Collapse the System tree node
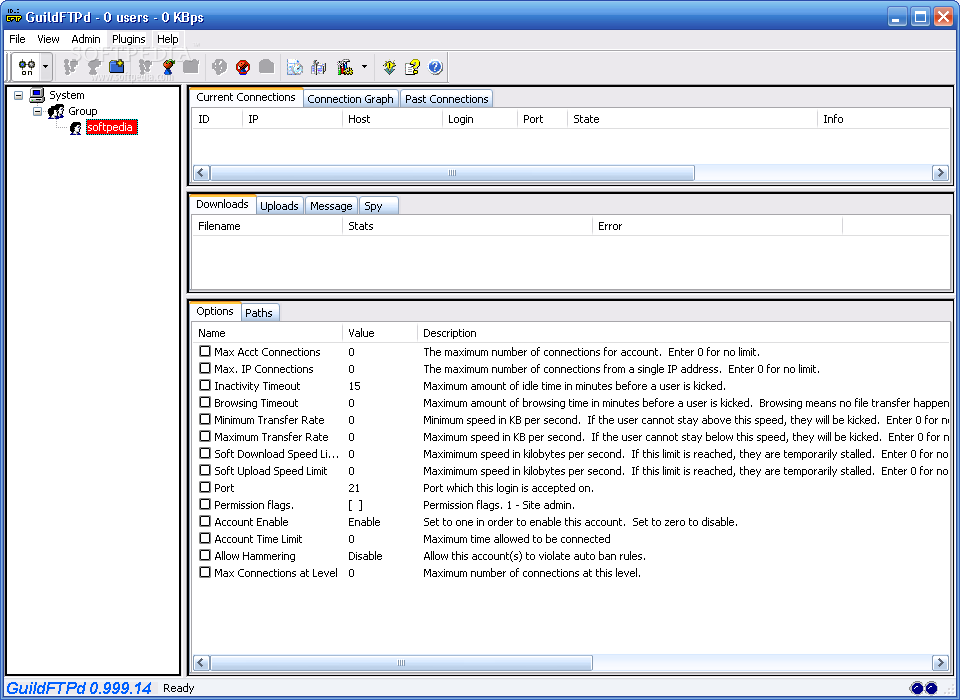Viewport: 960px width, 700px height. tap(18, 95)
